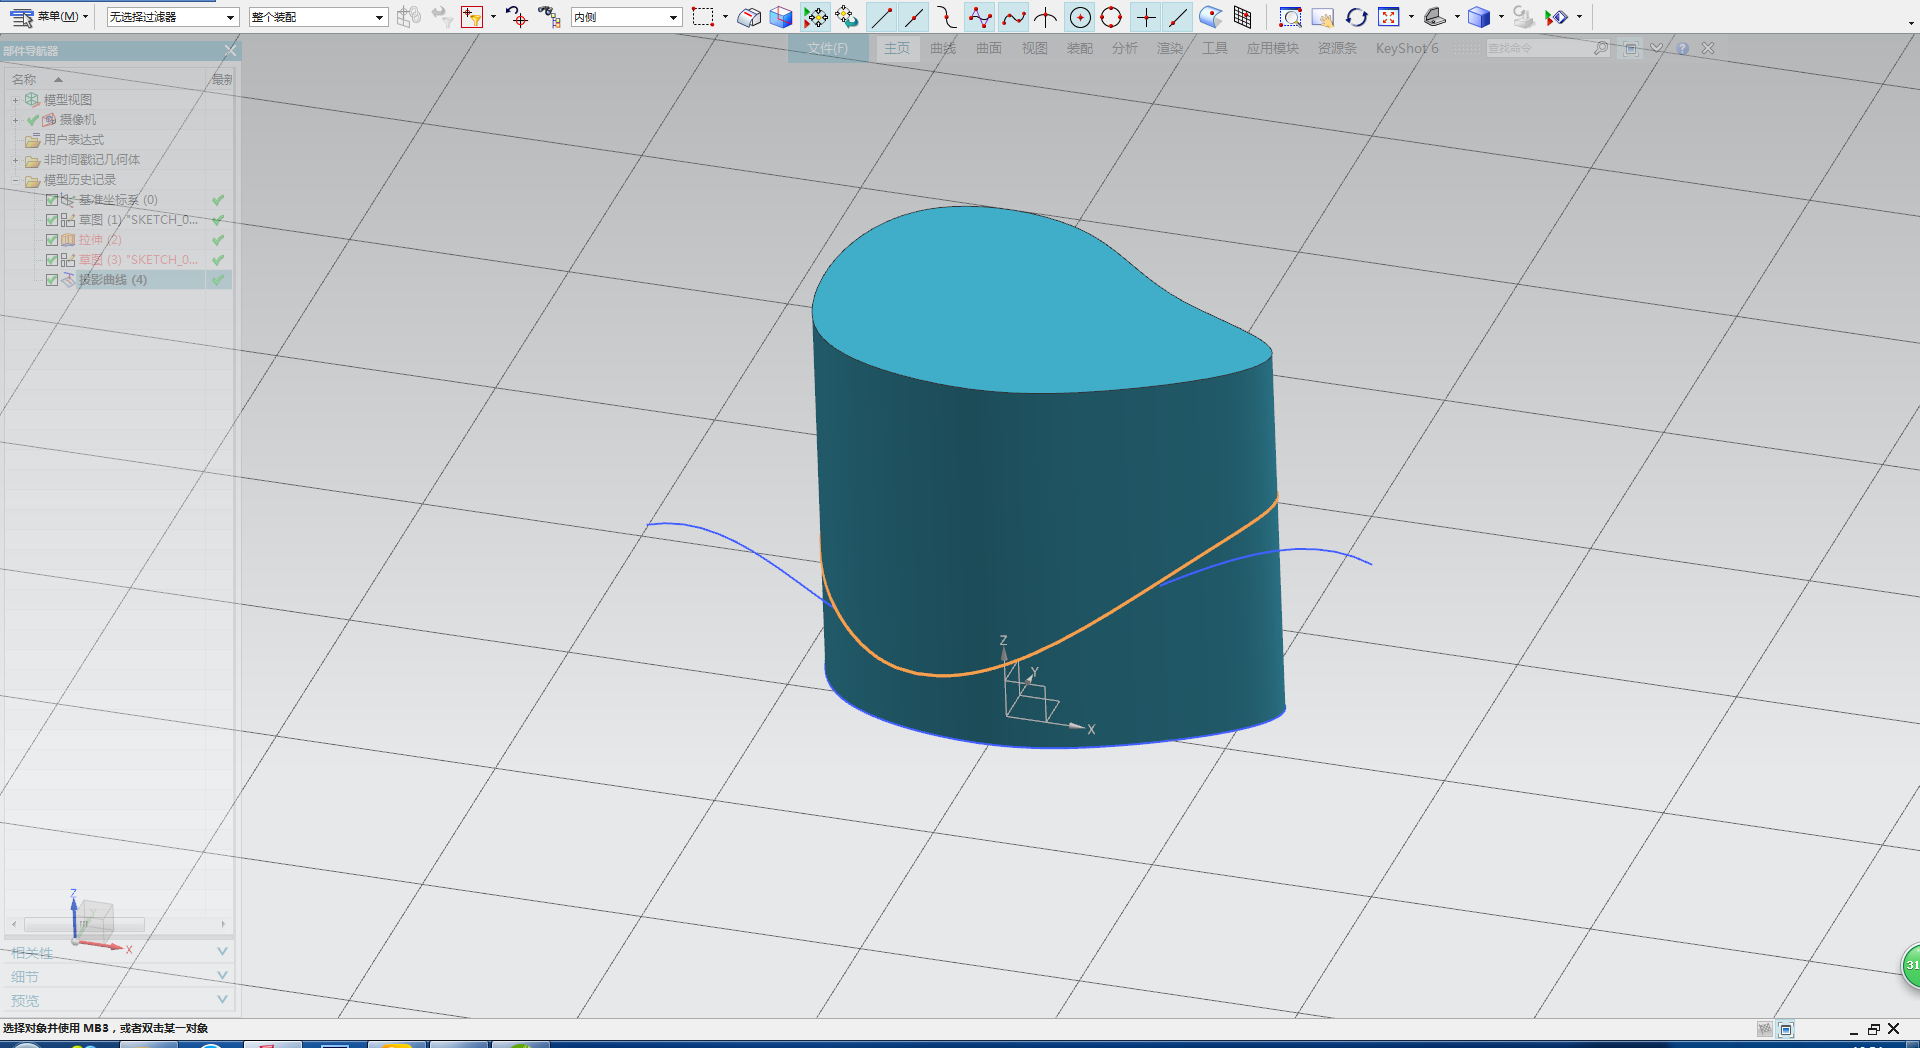Open the 内侧 rectangle mode dropdown

626,17
